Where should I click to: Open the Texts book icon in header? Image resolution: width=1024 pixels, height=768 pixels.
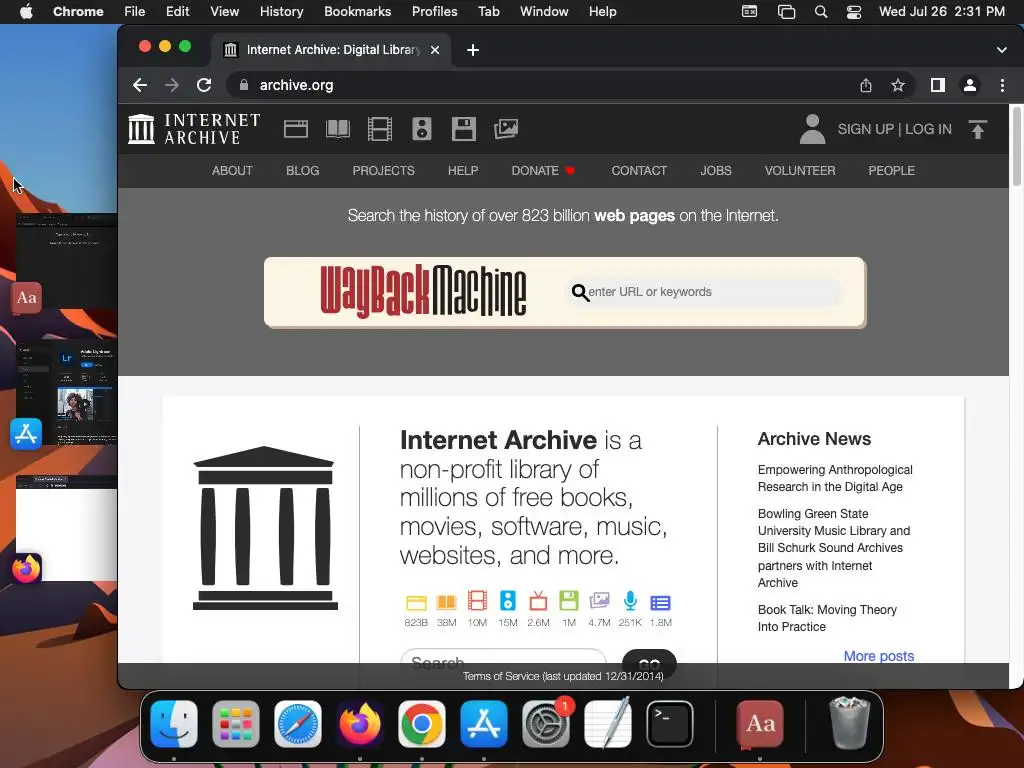[338, 129]
